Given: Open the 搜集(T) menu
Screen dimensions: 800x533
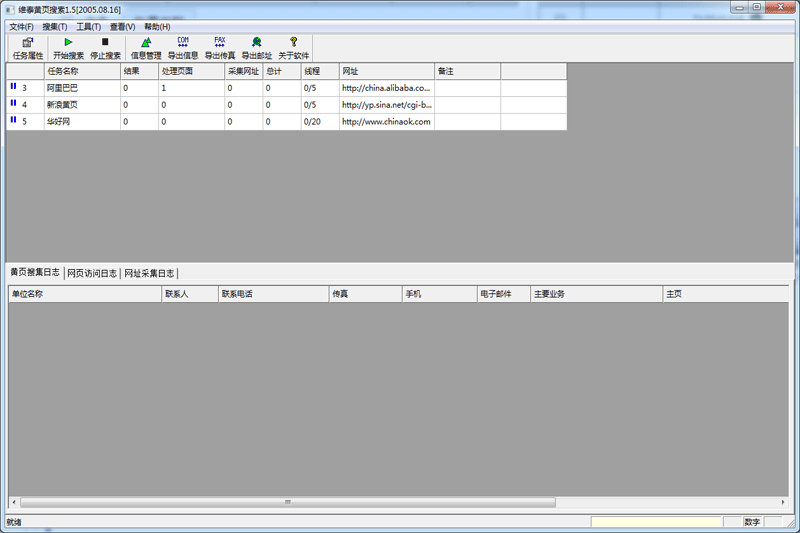Looking at the screenshot, I should (55, 27).
